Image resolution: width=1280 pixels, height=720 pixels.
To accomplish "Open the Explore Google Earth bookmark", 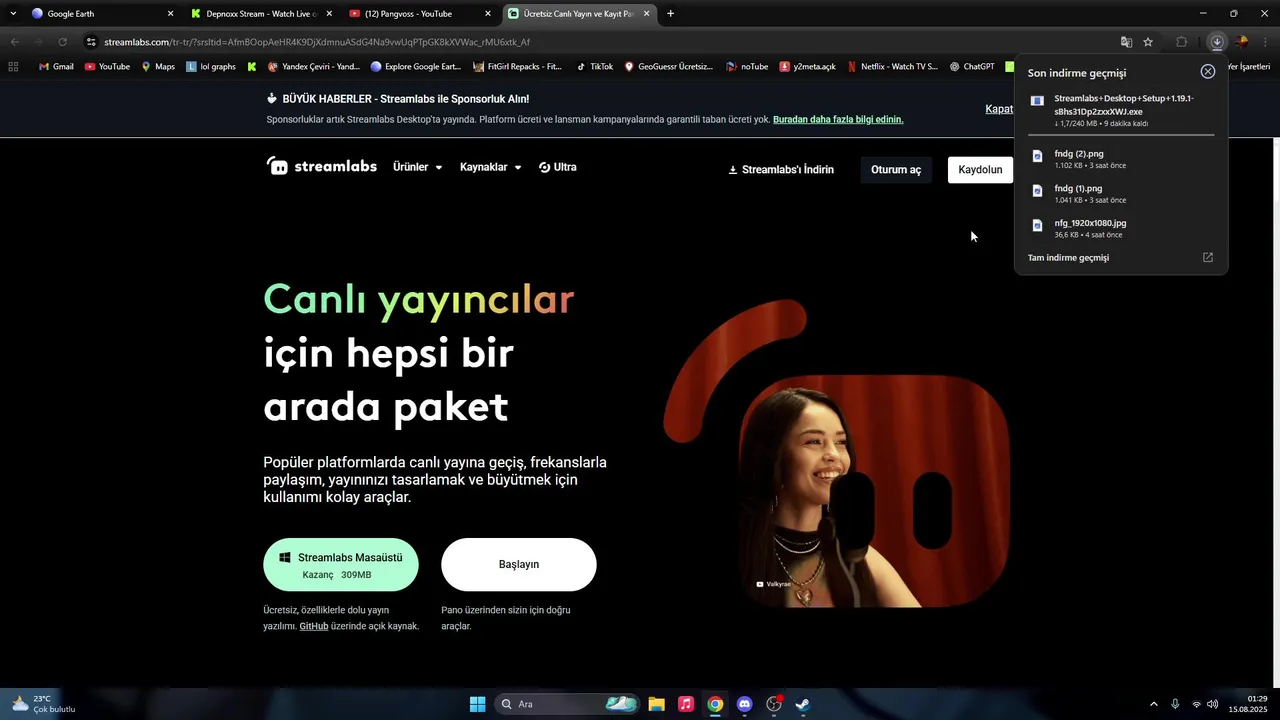I will 415,67.
